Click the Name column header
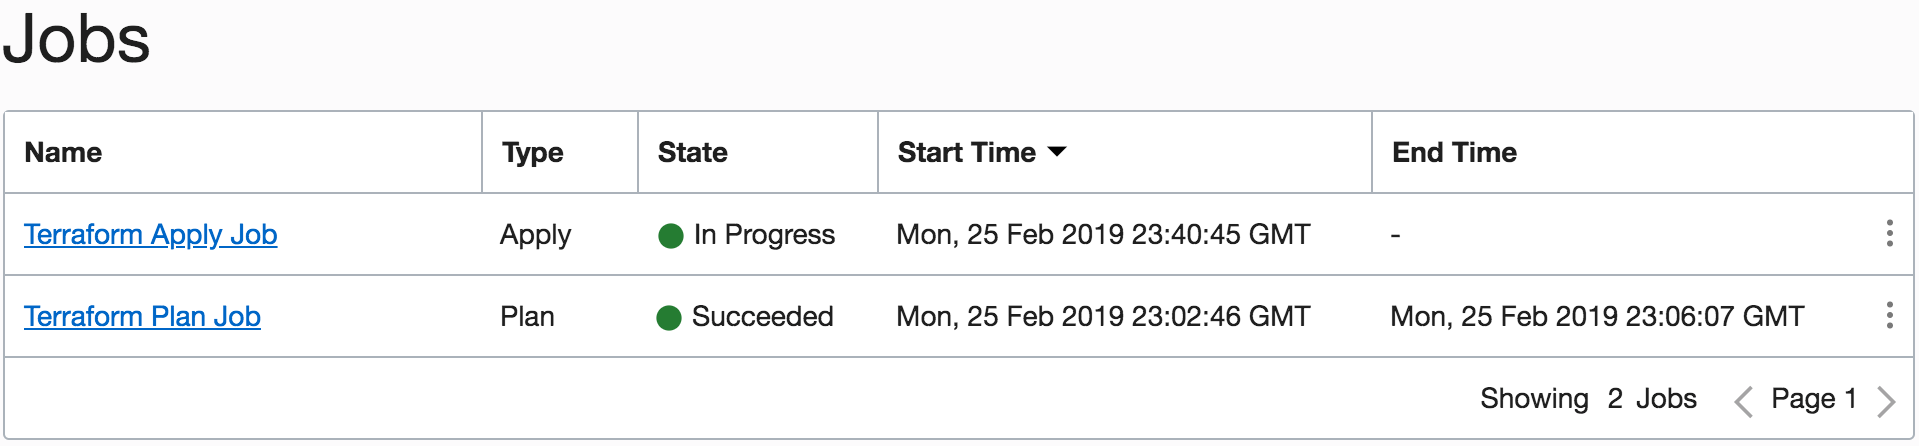 (63, 152)
